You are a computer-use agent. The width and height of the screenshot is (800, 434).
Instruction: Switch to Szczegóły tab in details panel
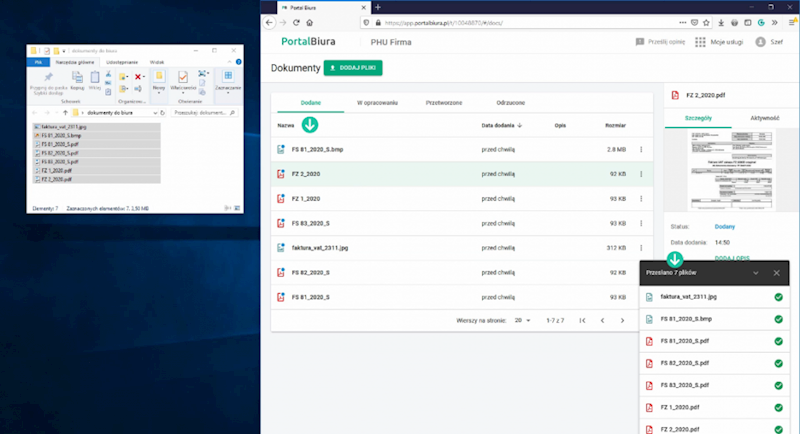coord(698,118)
